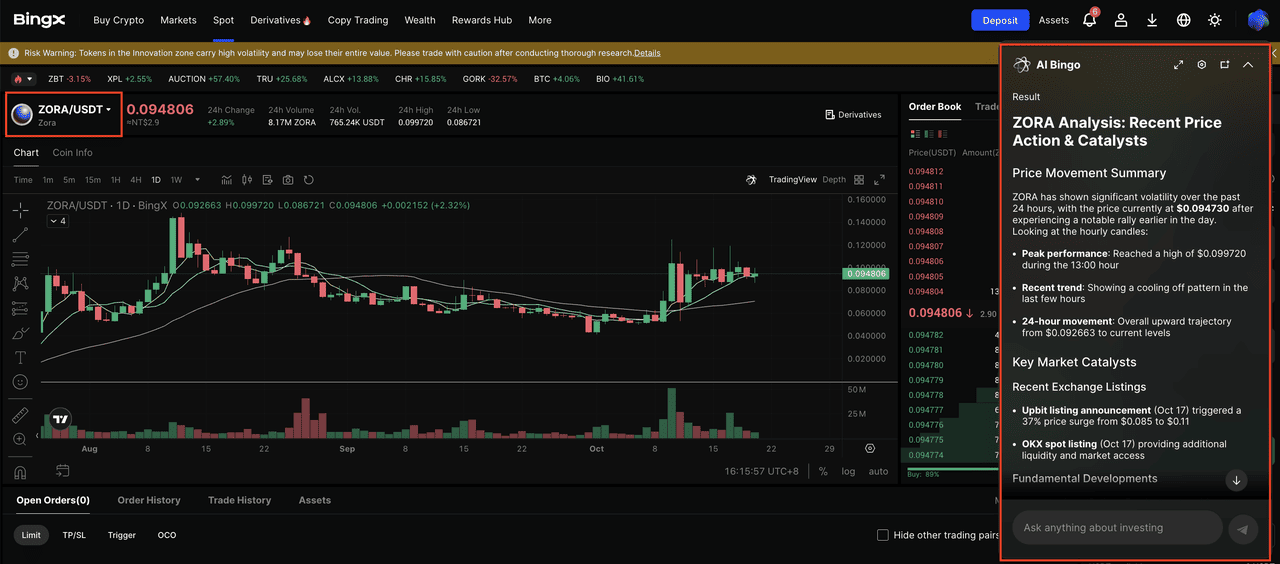1280x564 pixels.
Task: Select the trend line drawing tool
Action: tap(20, 235)
